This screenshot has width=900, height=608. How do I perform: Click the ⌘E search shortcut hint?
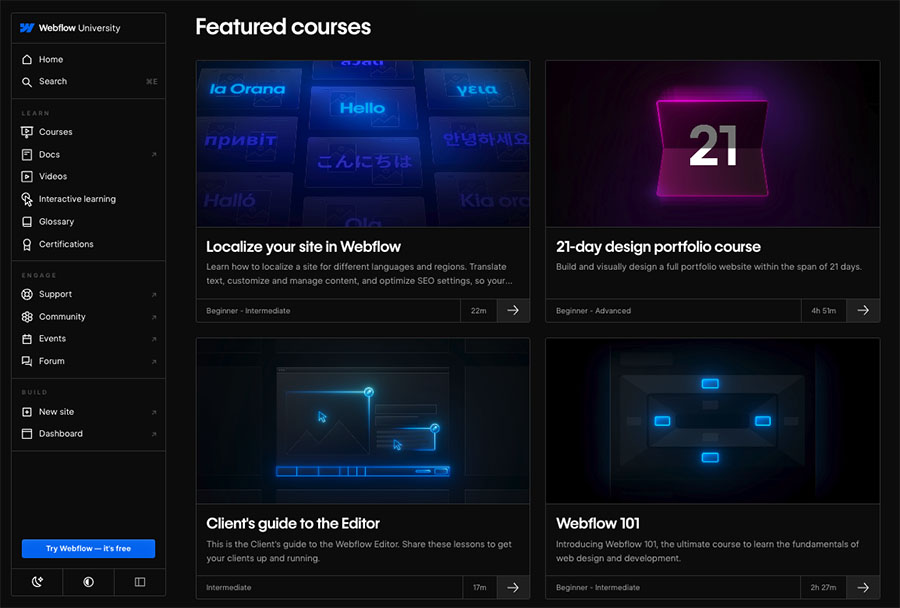(x=152, y=82)
